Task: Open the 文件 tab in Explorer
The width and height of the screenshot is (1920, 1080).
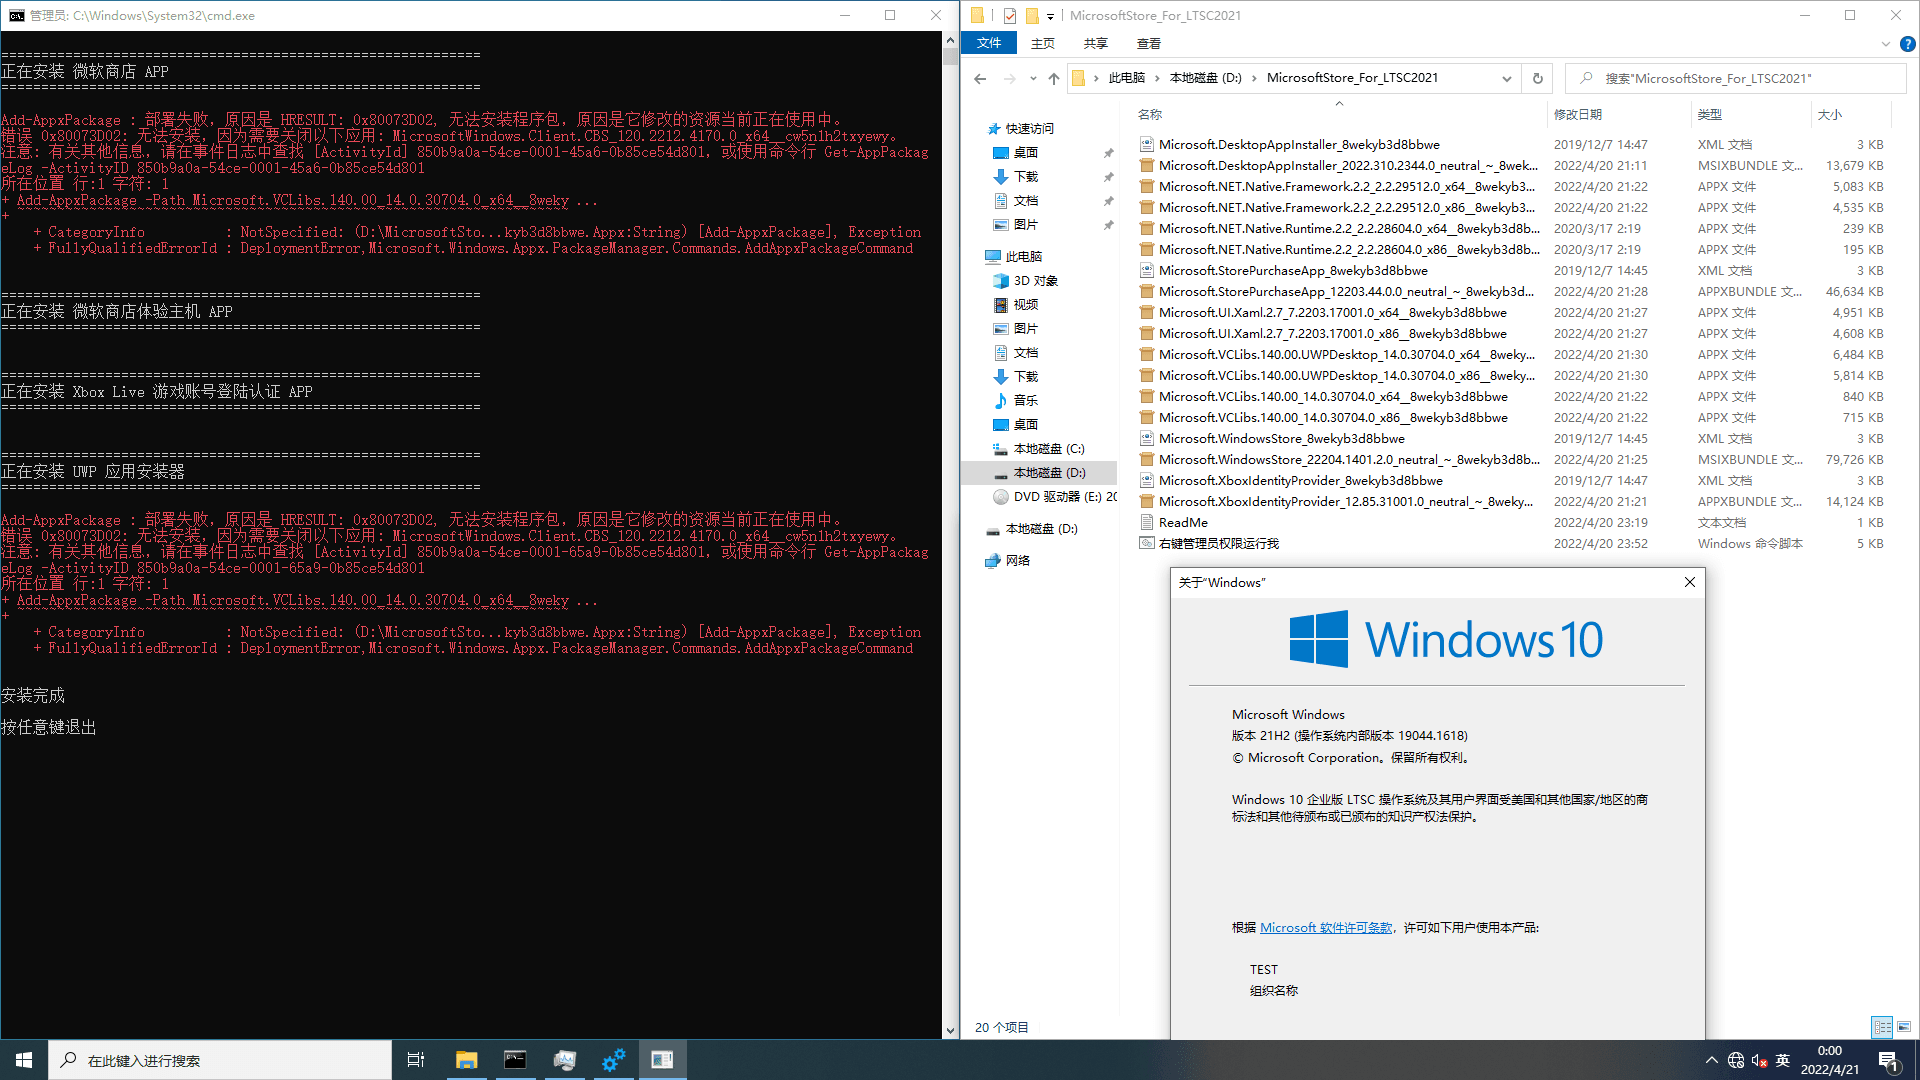Action: (x=989, y=43)
